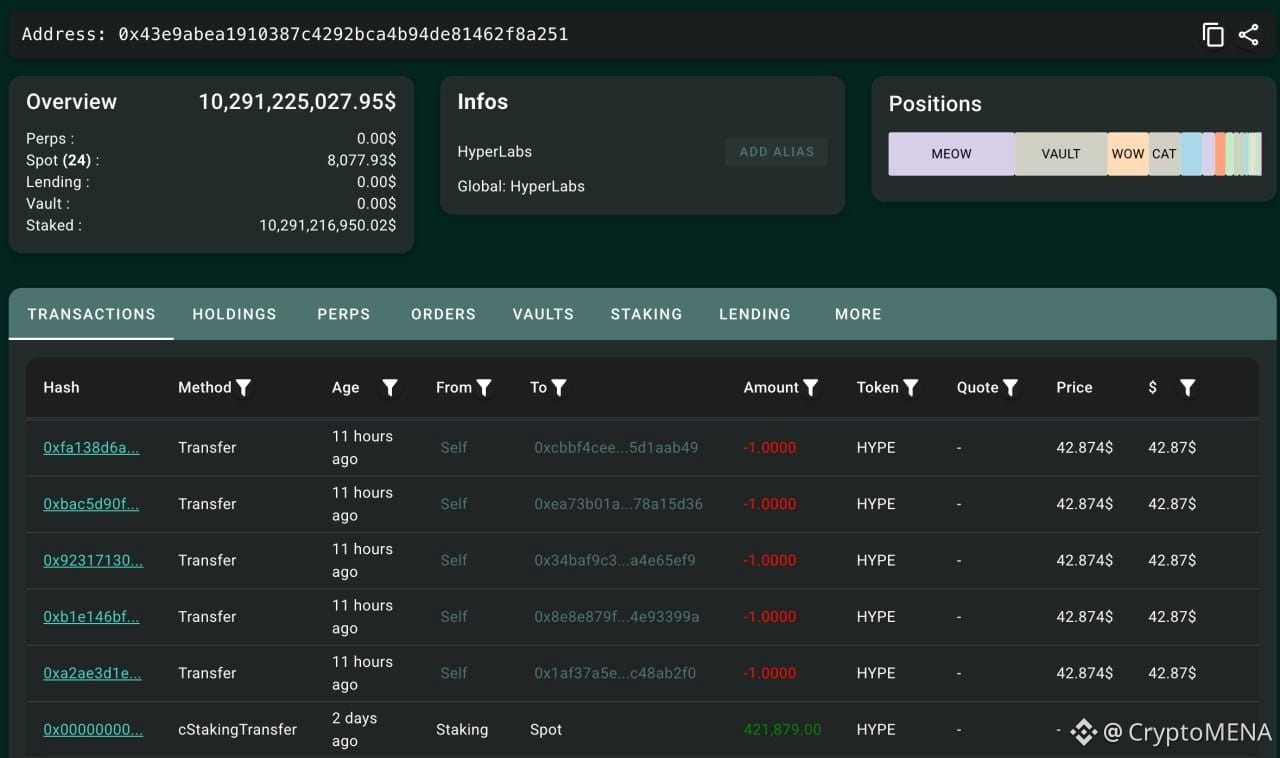
Task: Click the Add Alias button
Action: (x=777, y=152)
